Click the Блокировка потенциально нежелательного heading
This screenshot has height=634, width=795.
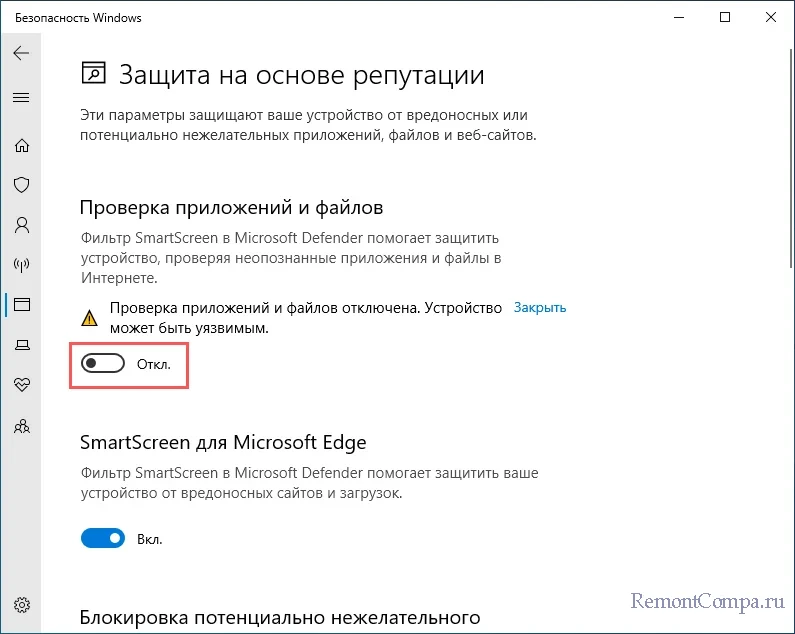click(x=280, y=617)
